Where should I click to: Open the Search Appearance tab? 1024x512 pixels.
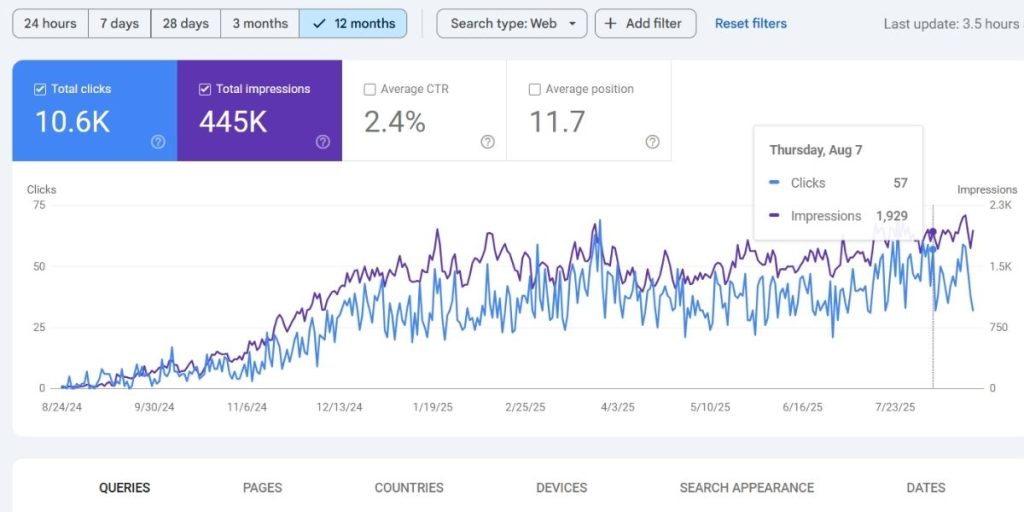[x=746, y=487]
